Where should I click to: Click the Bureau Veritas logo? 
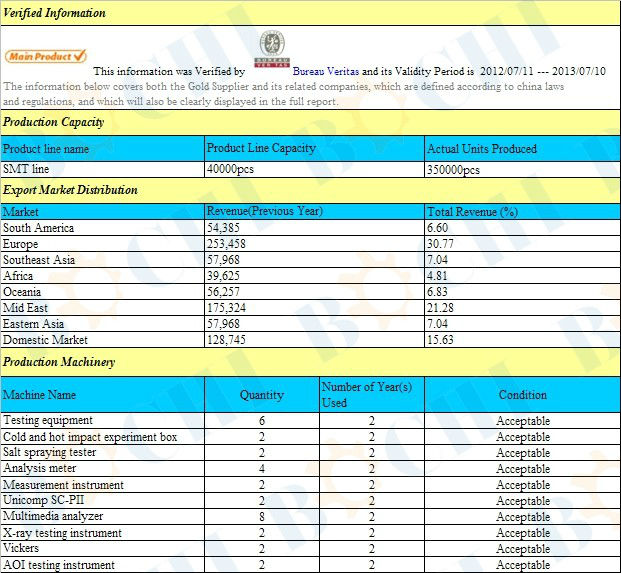point(272,49)
